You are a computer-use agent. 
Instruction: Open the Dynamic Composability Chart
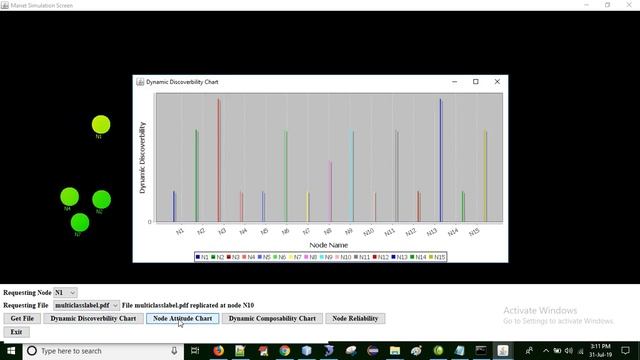click(x=272, y=318)
